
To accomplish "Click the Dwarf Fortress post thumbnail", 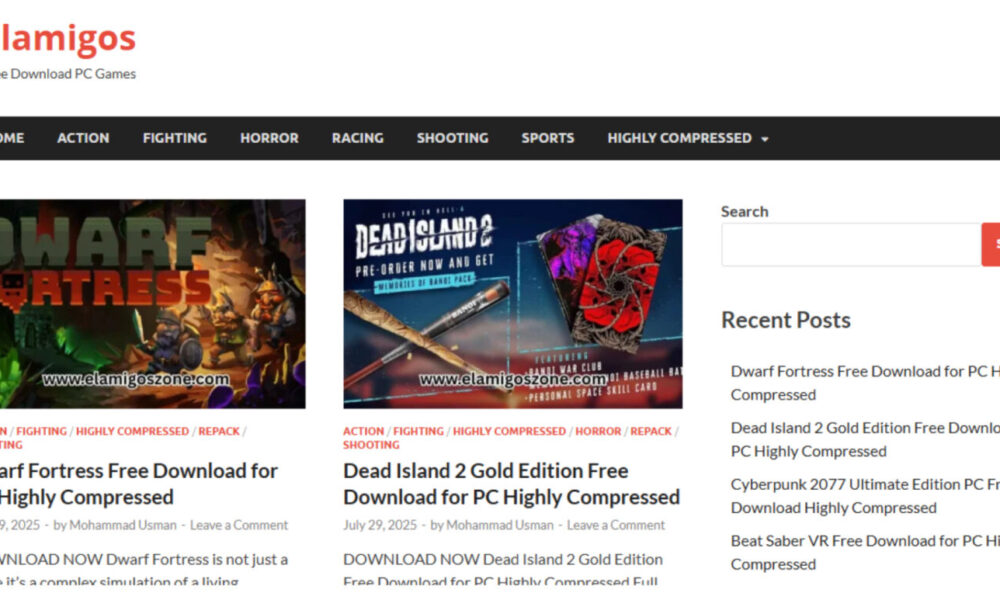I will click(152, 303).
